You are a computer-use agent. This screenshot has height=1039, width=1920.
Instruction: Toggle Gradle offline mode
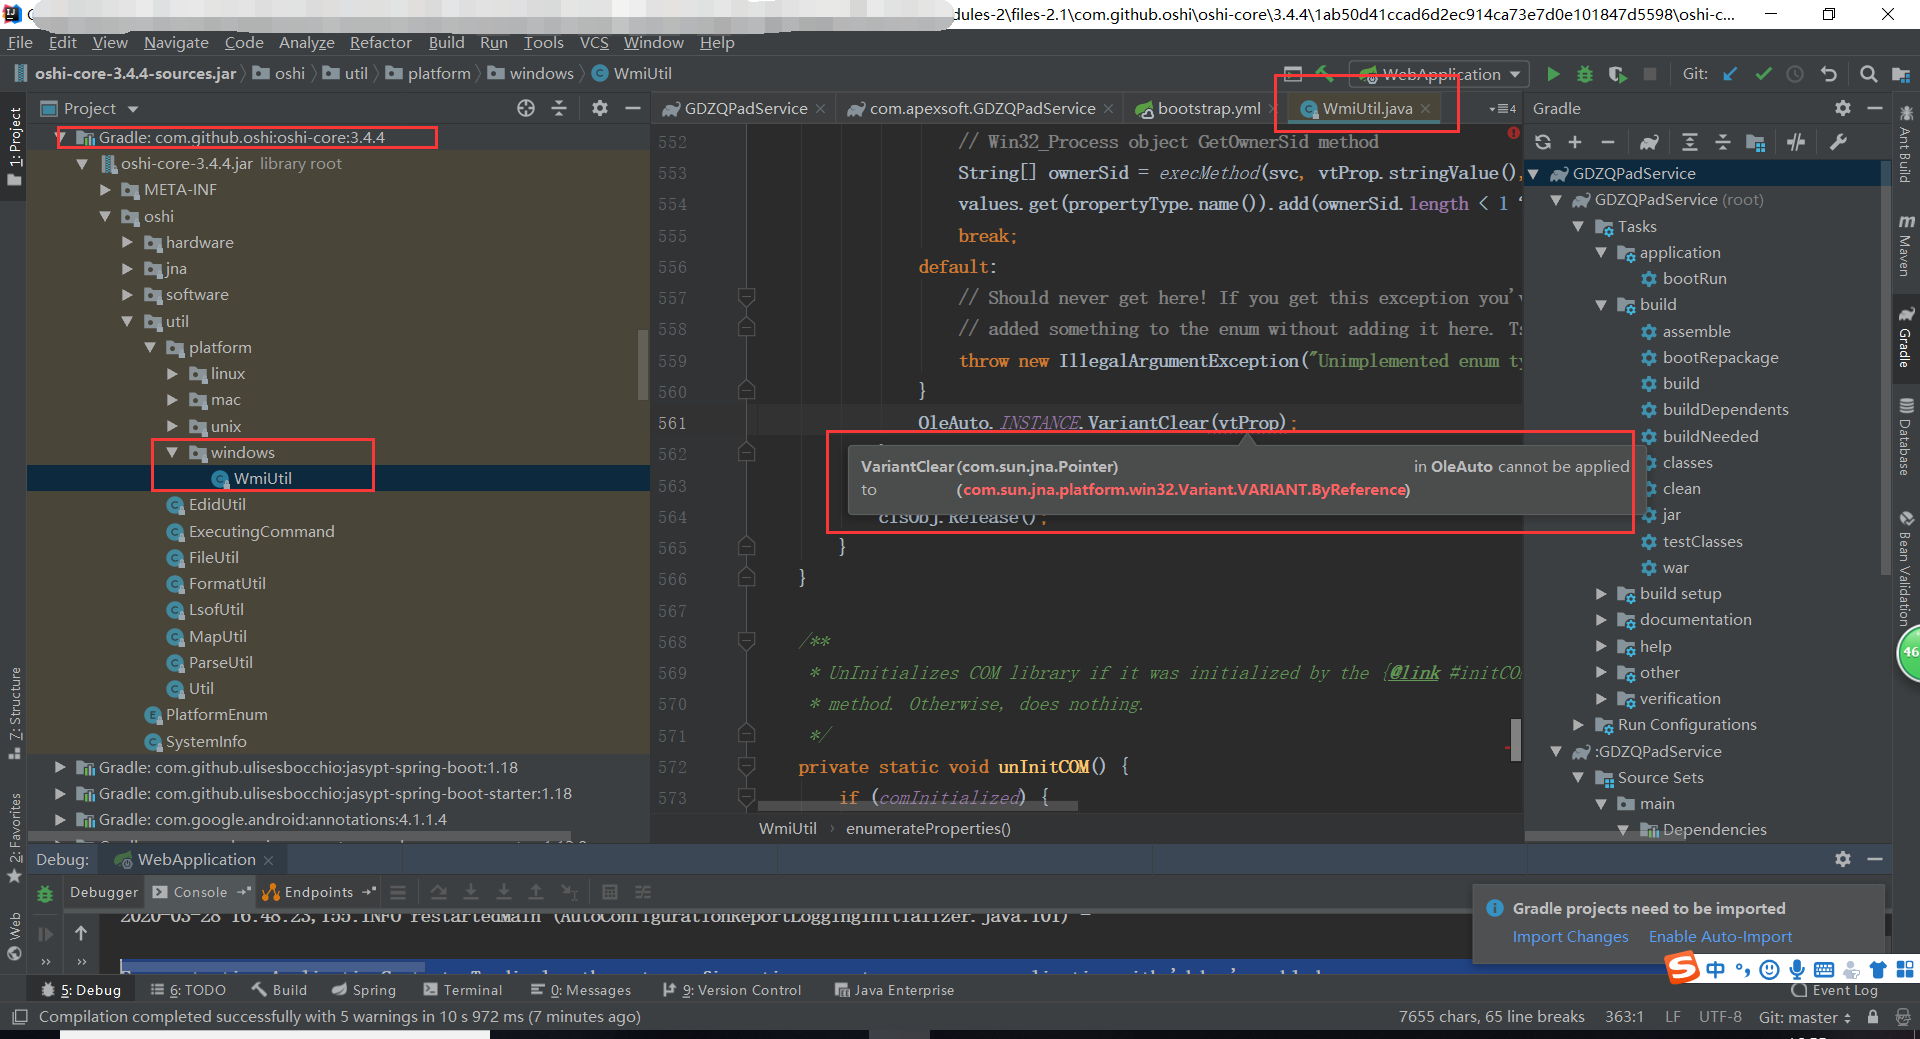pos(1796,142)
